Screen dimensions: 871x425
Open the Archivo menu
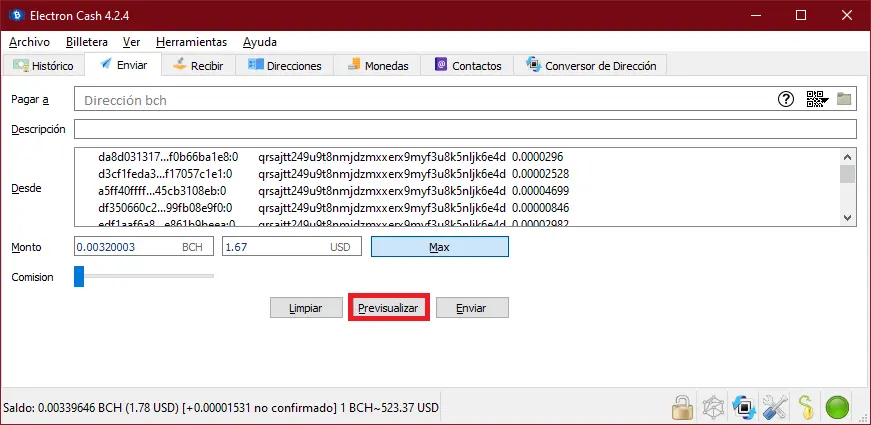[29, 42]
